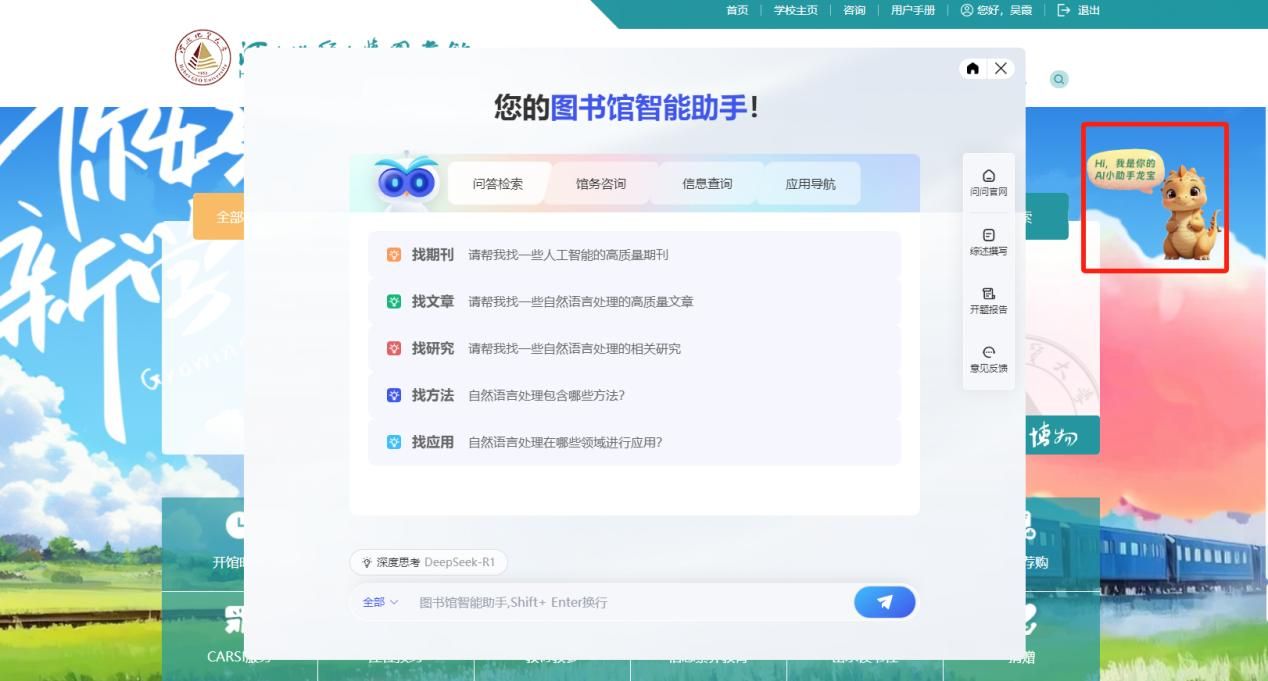Switch to the 信息查询 tab
This screenshot has width=1268, height=681.
click(707, 184)
